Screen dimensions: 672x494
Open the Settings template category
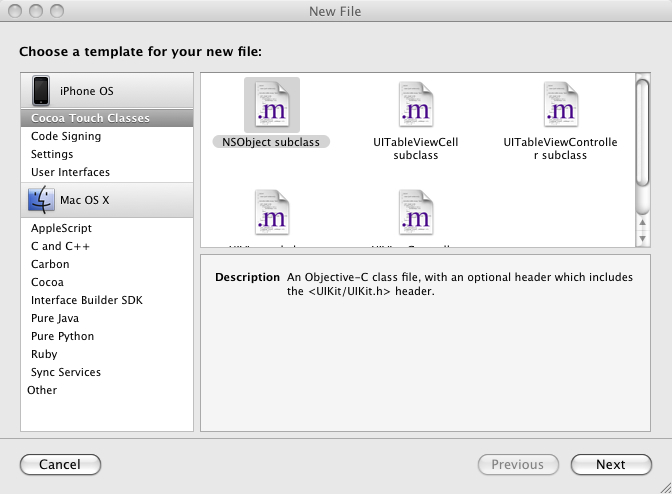pyautogui.click(x=107, y=154)
